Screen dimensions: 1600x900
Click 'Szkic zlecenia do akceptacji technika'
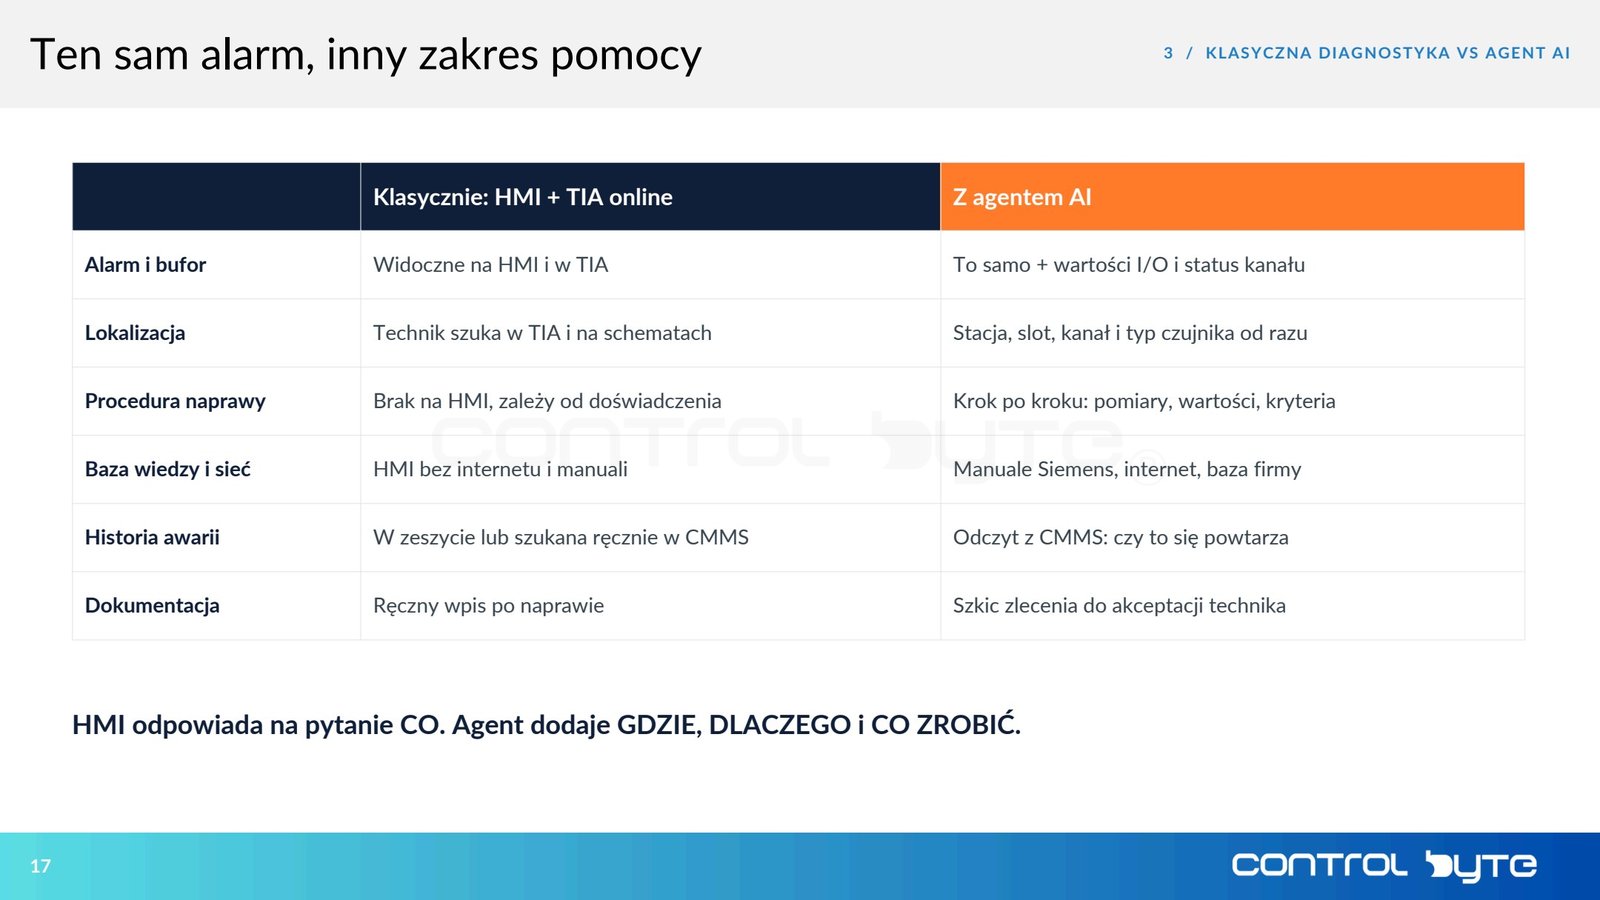tap(1119, 605)
